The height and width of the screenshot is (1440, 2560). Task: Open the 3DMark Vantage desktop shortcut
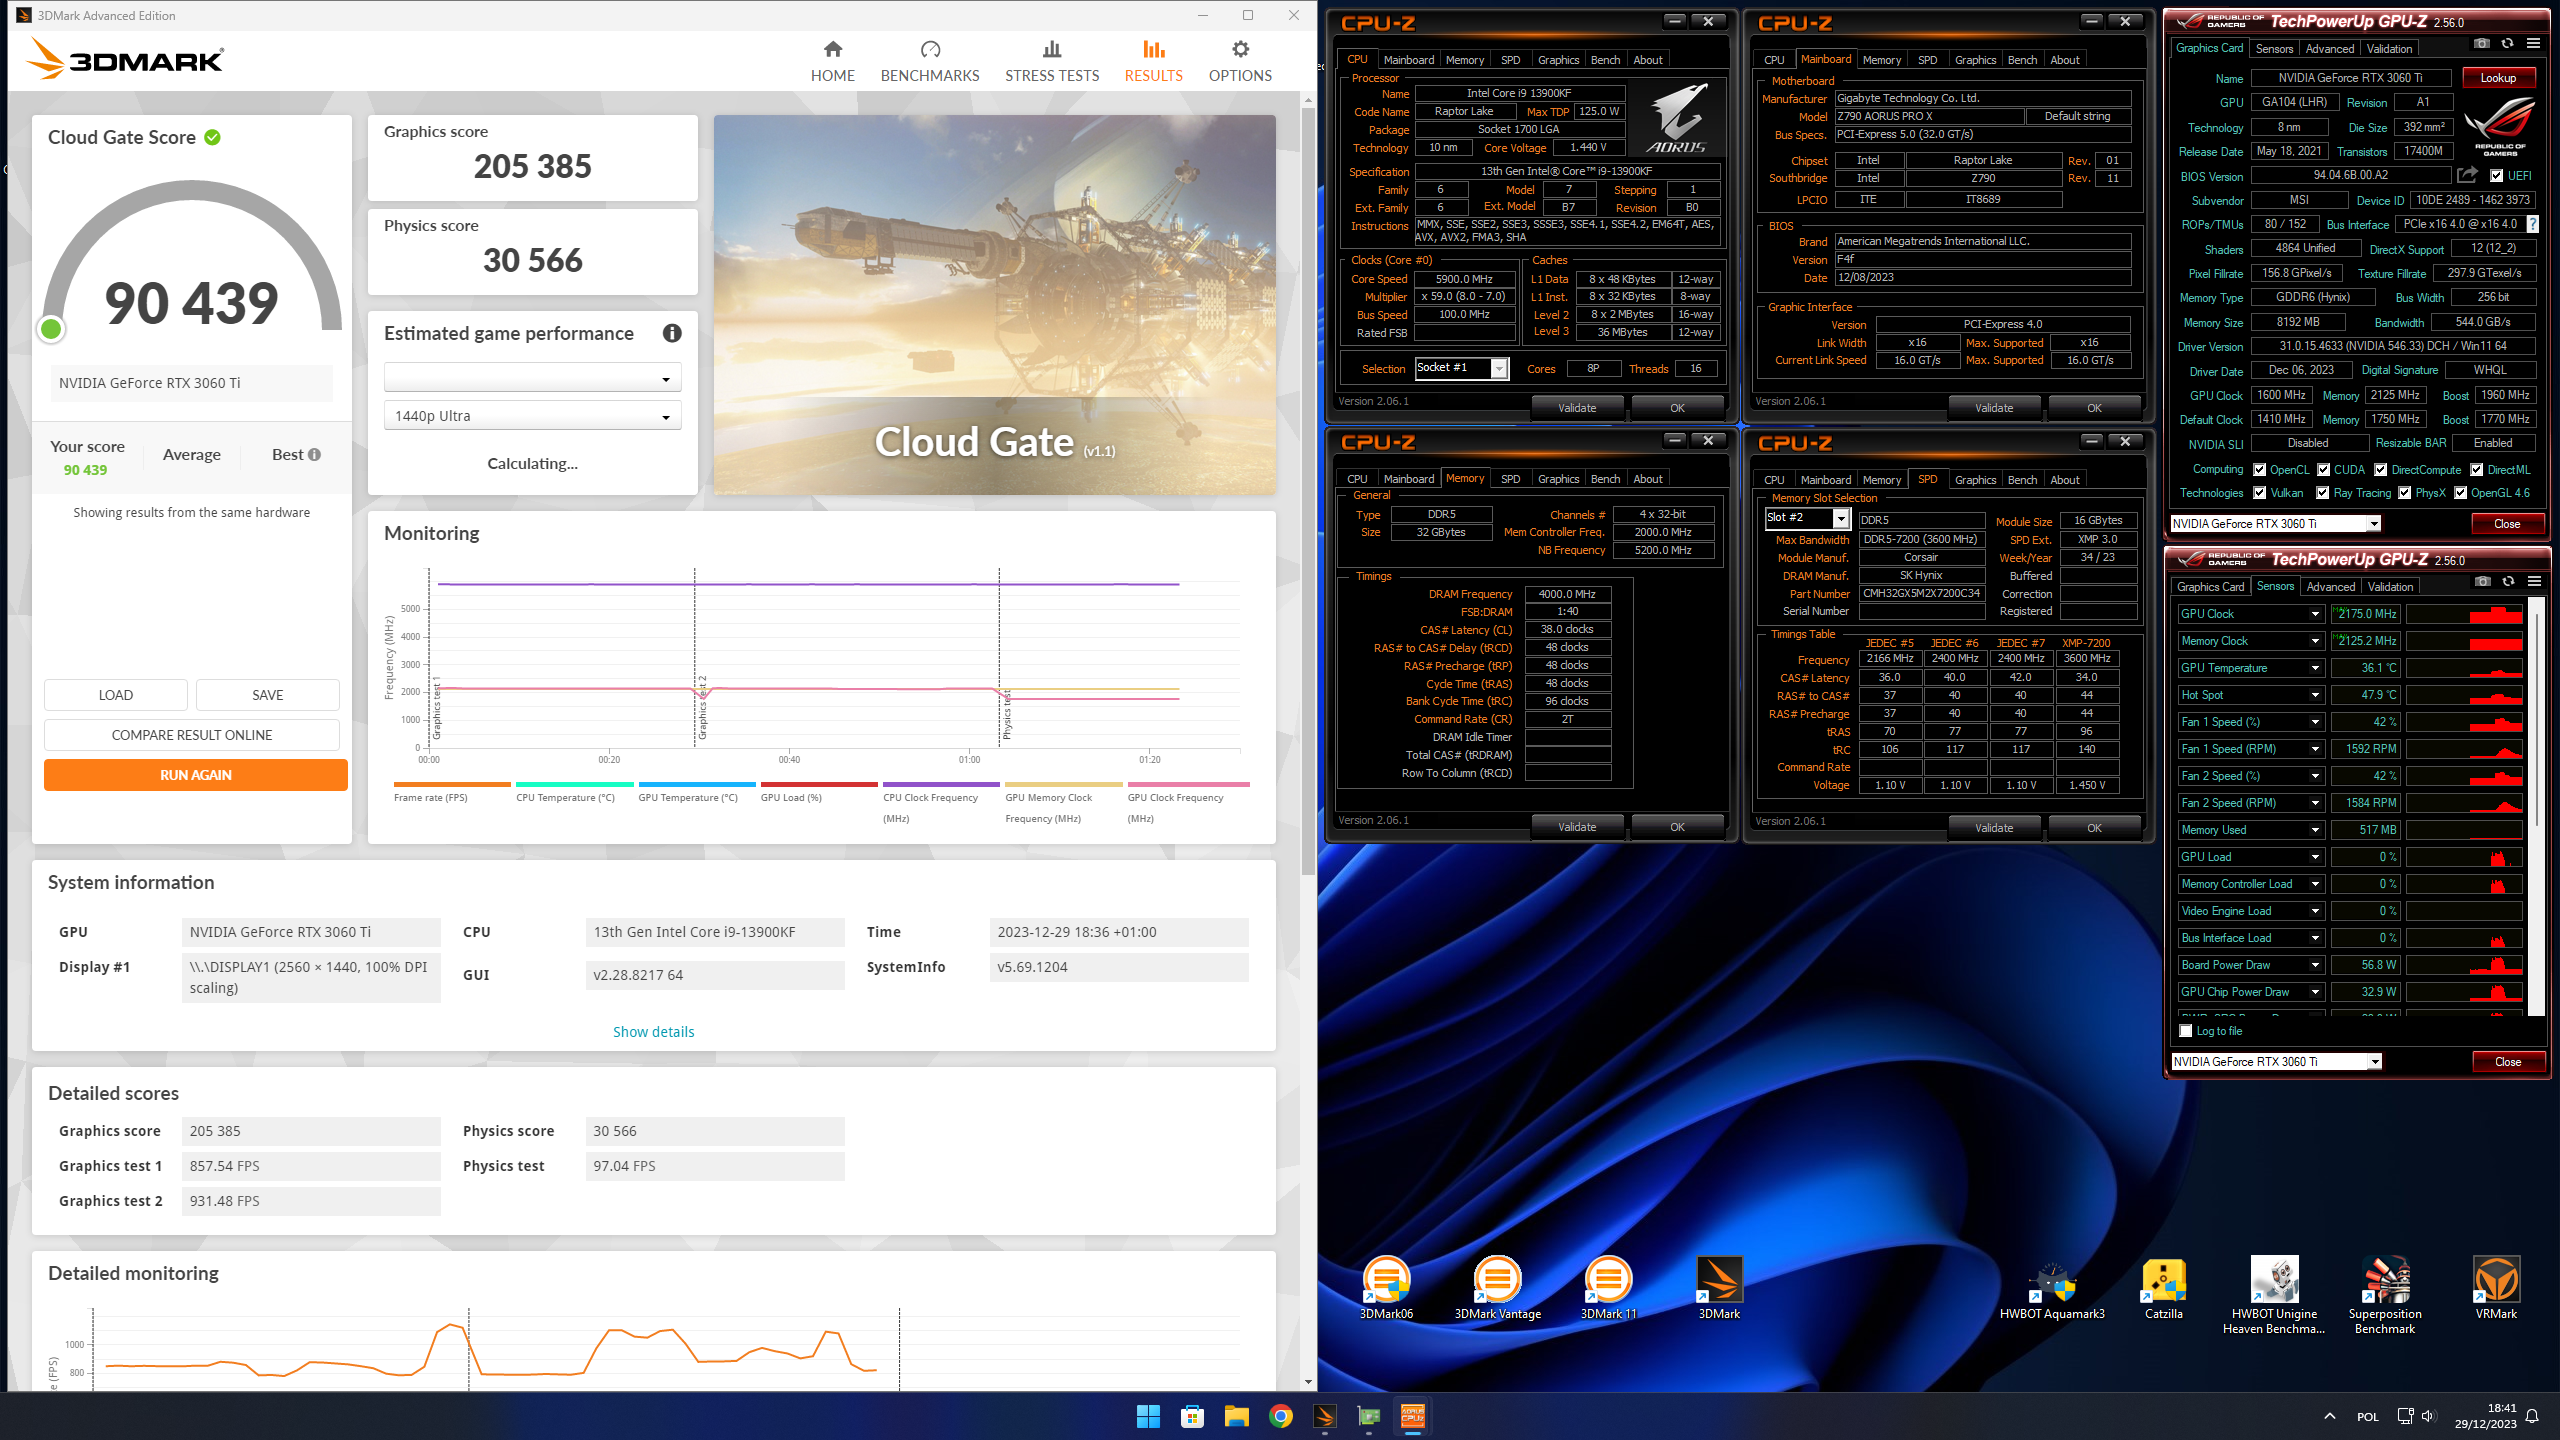[x=1497, y=1288]
